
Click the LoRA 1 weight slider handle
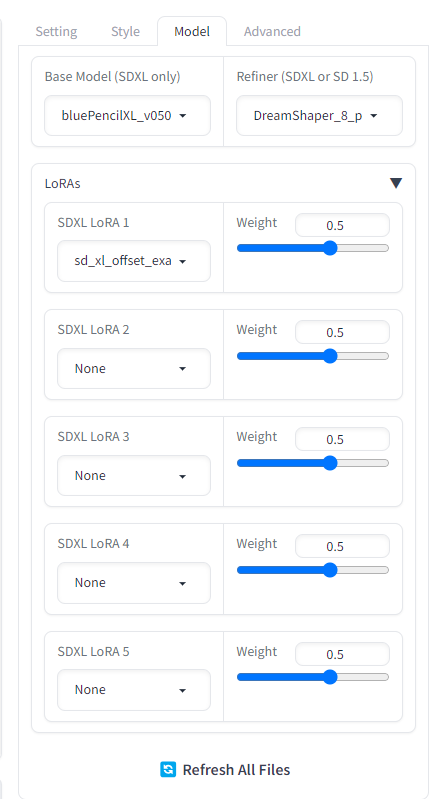330,248
